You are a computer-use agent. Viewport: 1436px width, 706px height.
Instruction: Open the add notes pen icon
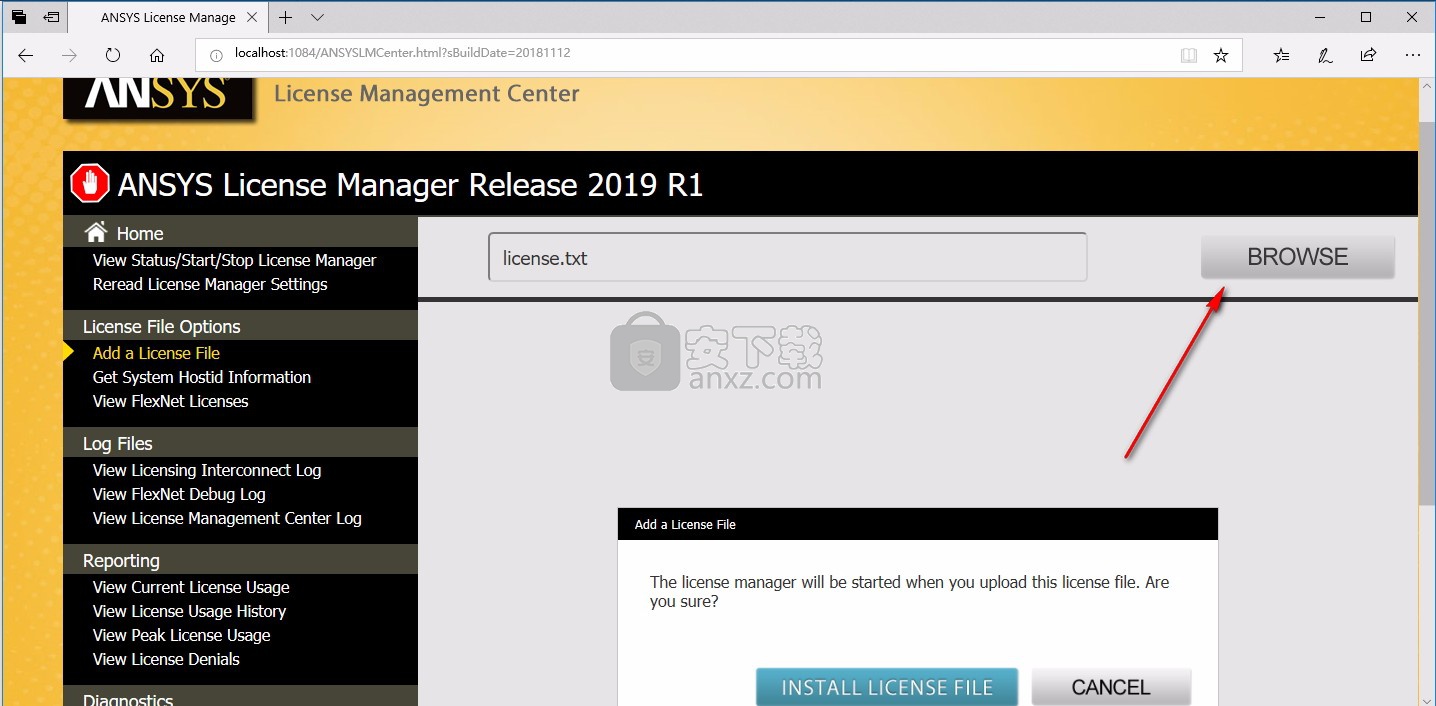1325,55
